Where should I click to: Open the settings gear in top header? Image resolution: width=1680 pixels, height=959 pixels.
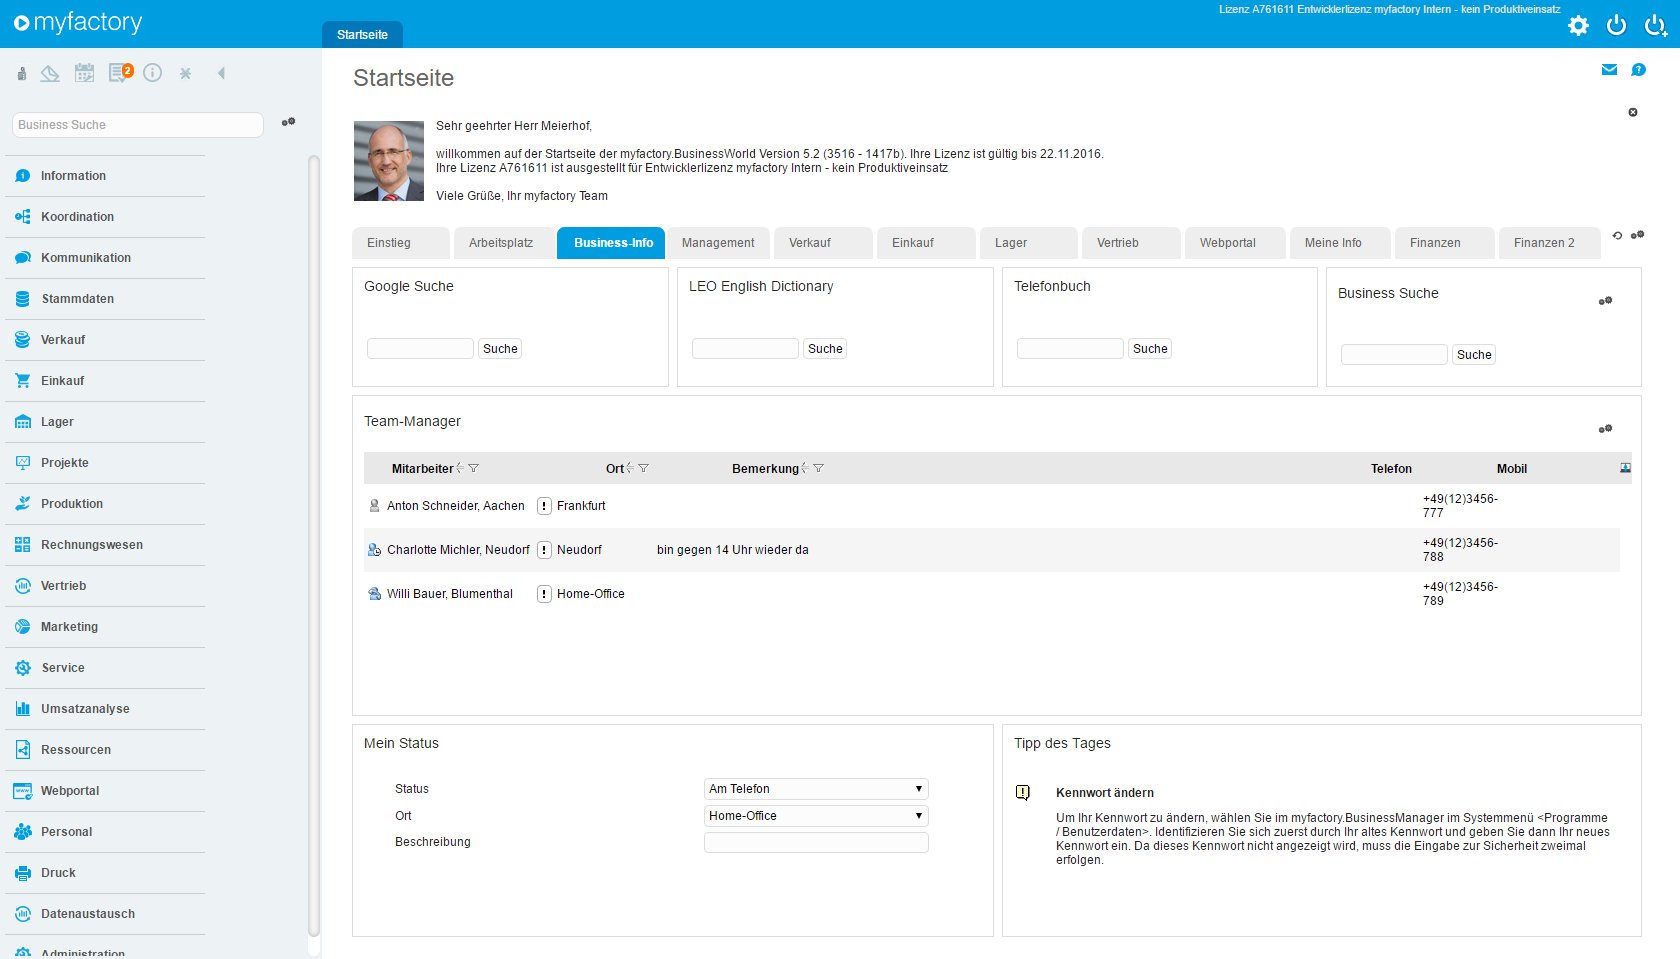(x=1578, y=26)
